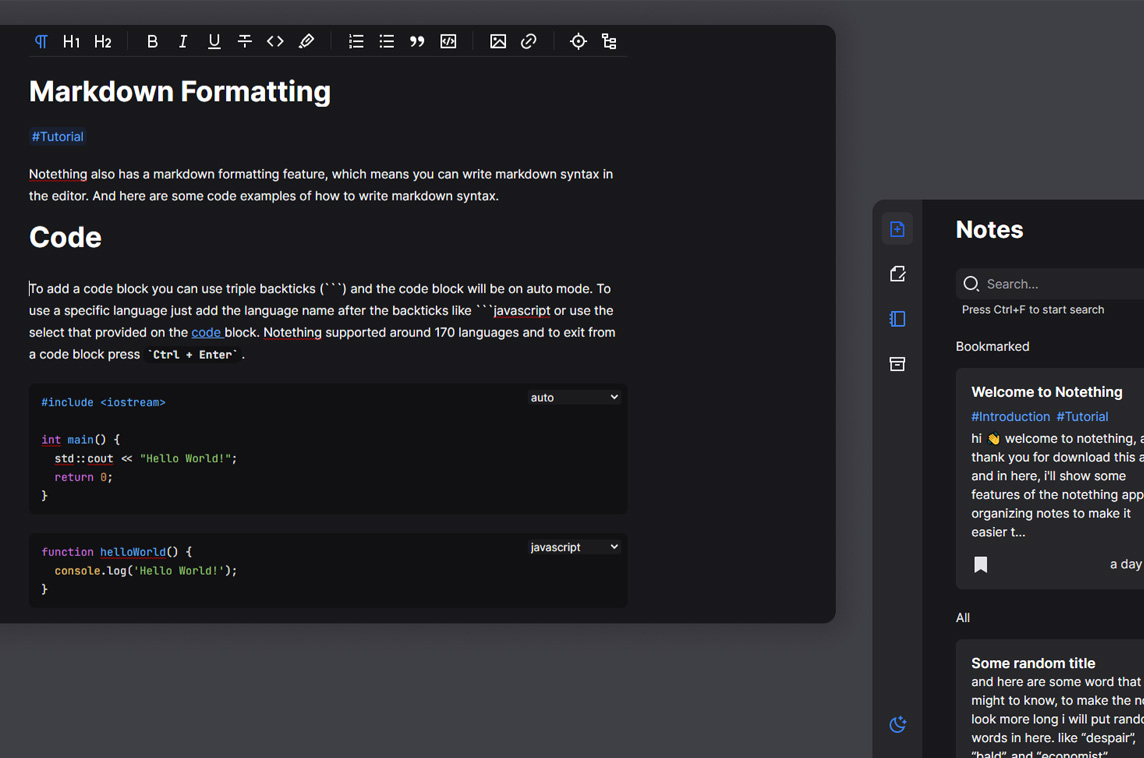Follow the code hyperlink in paragraph
The height and width of the screenshot is (758, 1144).
coord(206,333)
